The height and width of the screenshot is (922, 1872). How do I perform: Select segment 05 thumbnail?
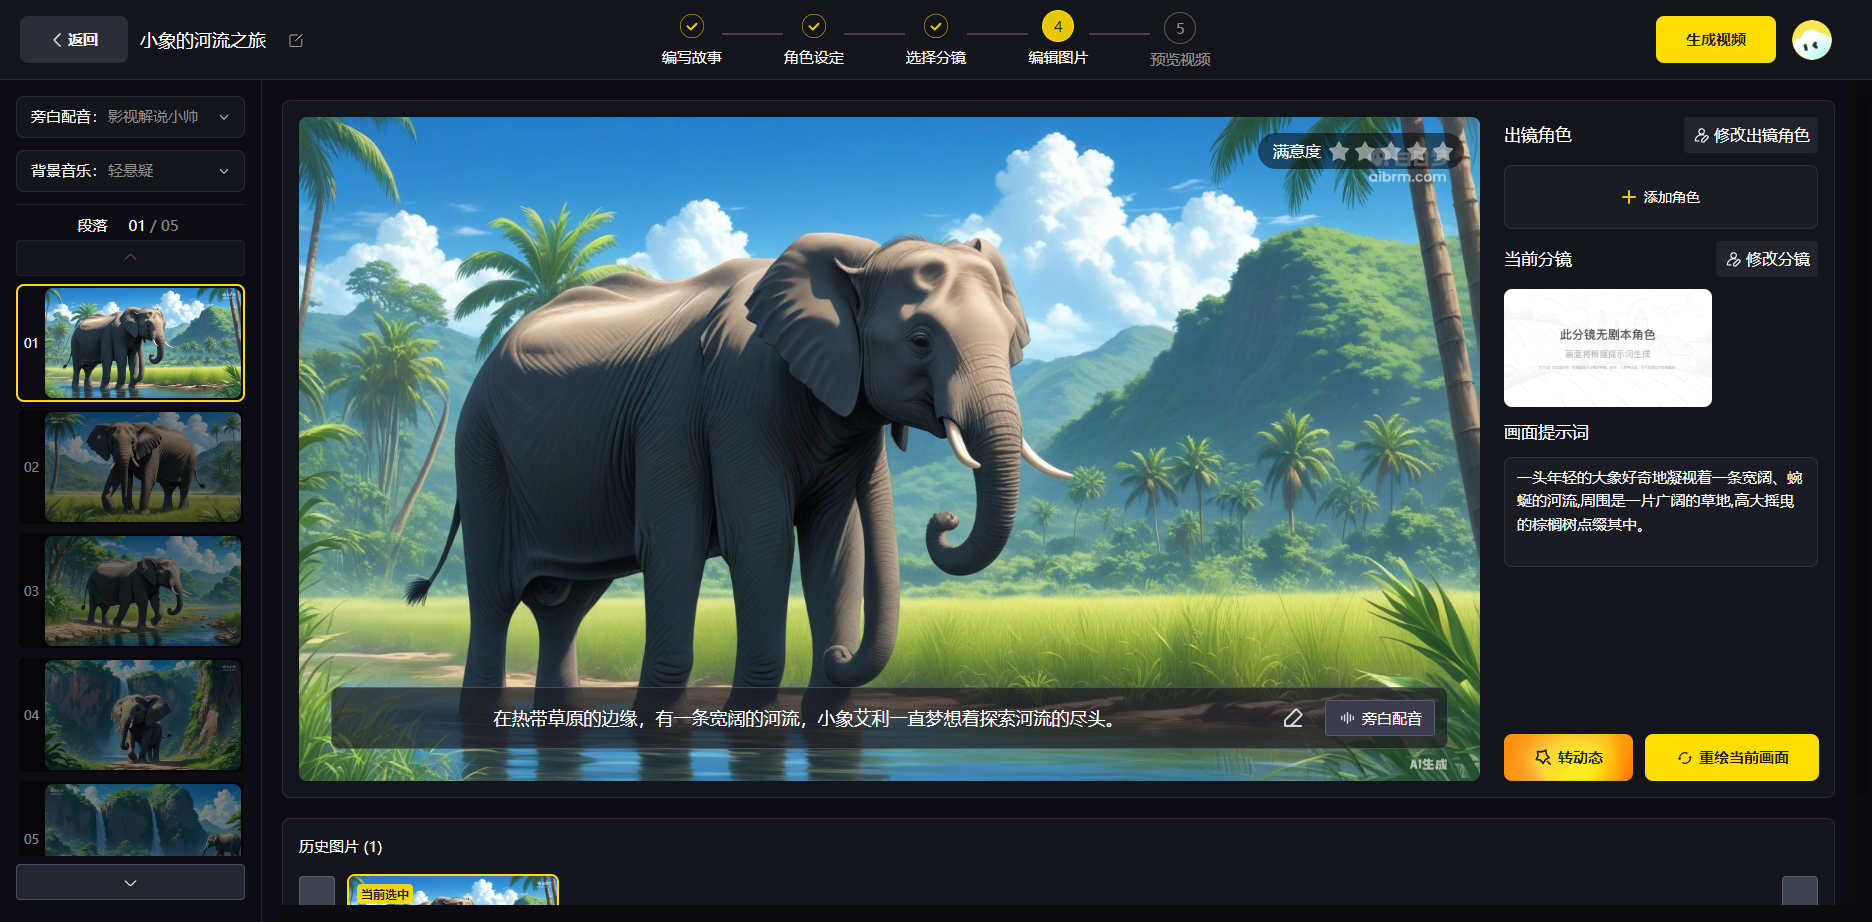point(143,820)
